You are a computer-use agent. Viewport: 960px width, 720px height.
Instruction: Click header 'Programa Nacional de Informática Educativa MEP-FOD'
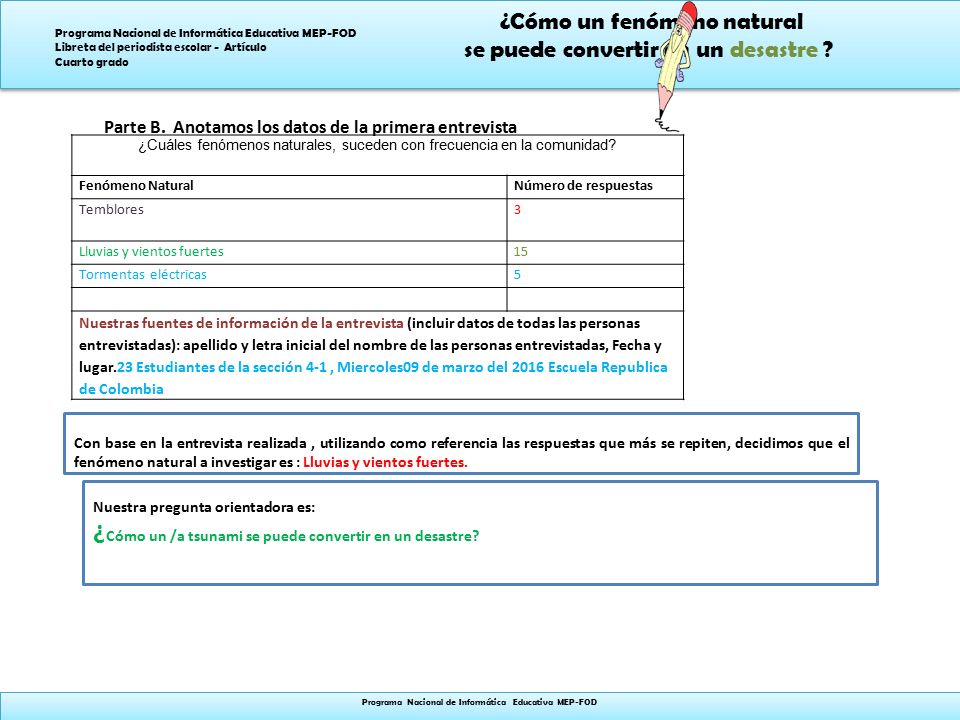click(206, 33)
